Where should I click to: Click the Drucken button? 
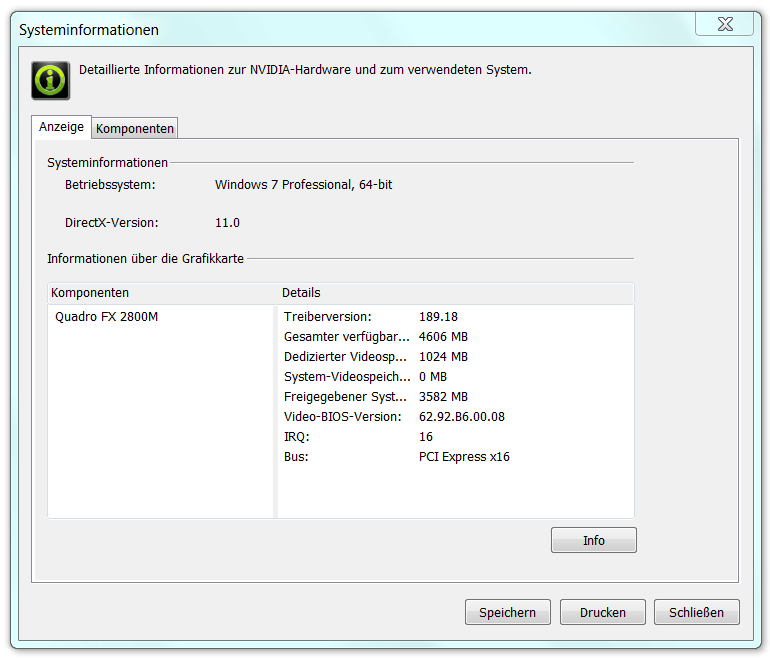(603, 612)
